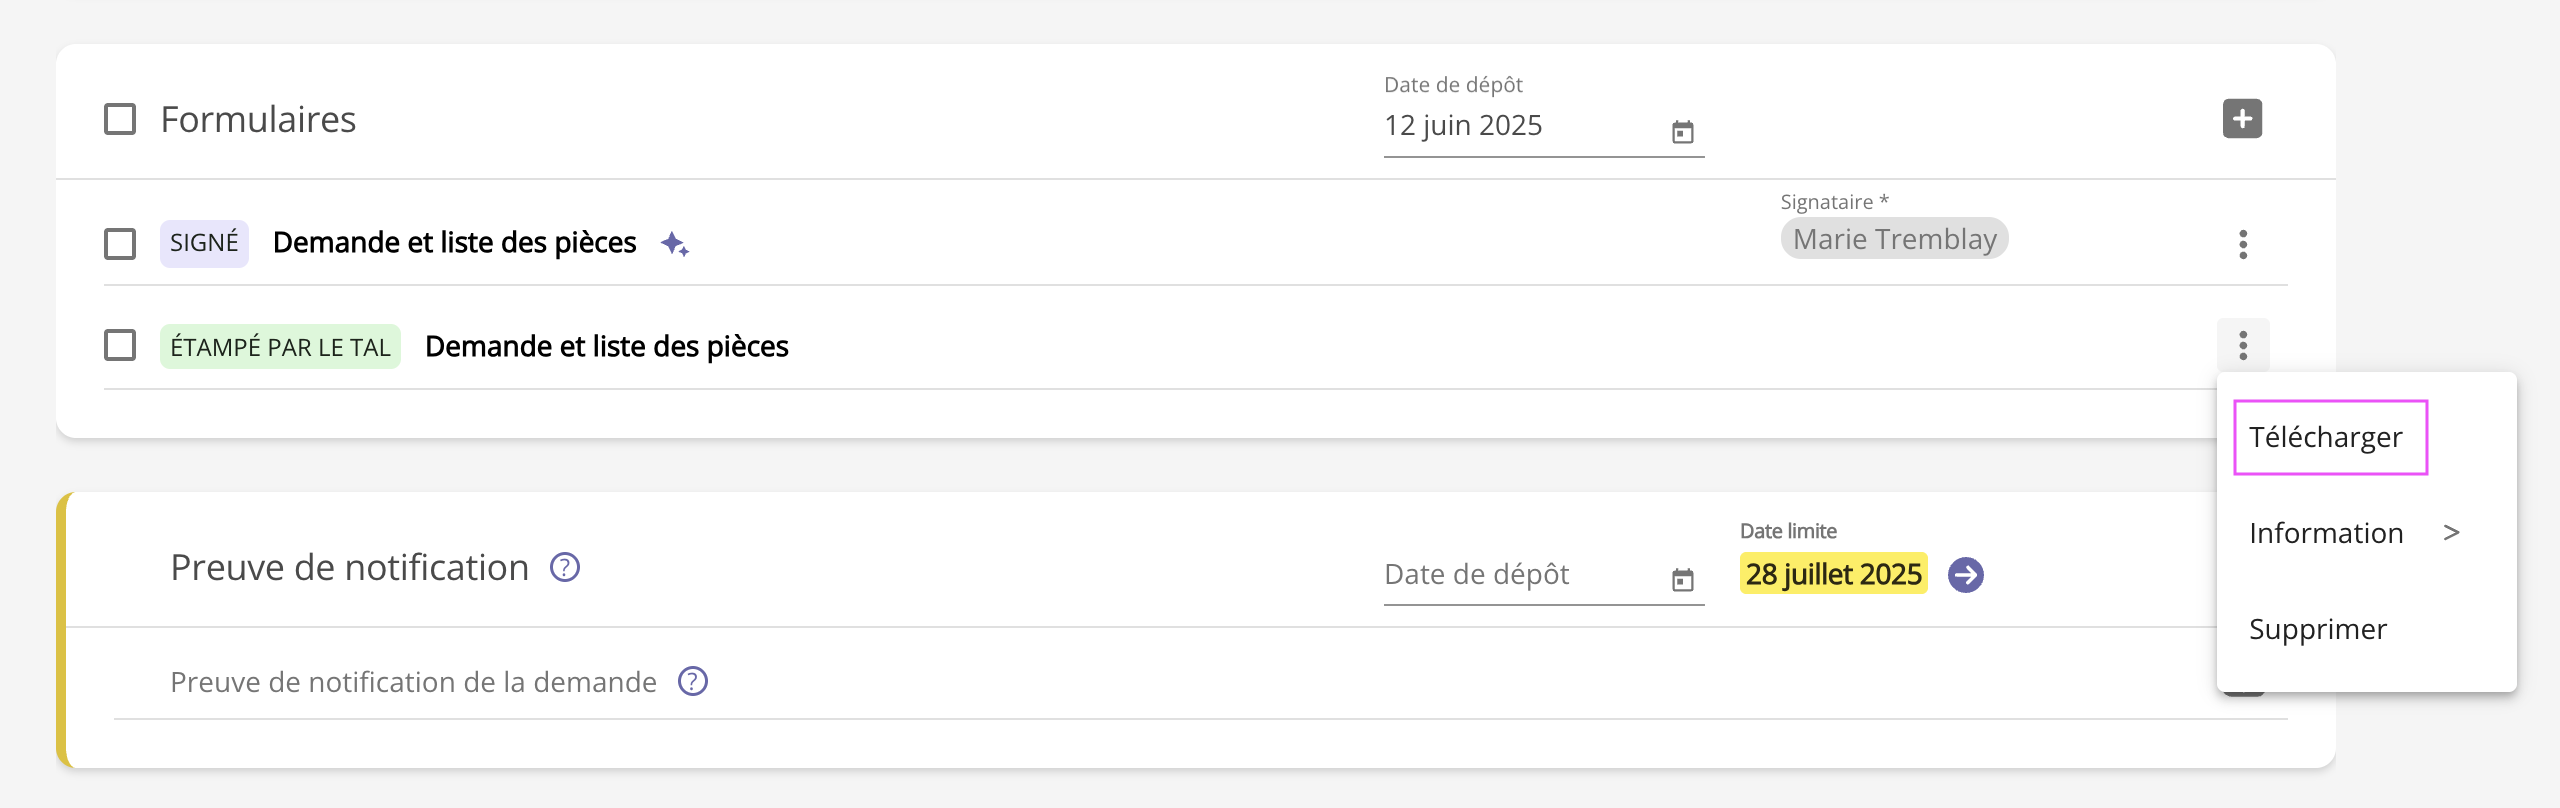Tick the checkbox for the Signé document
Viewport: 2560px width, 808px height.
point(120,244)
